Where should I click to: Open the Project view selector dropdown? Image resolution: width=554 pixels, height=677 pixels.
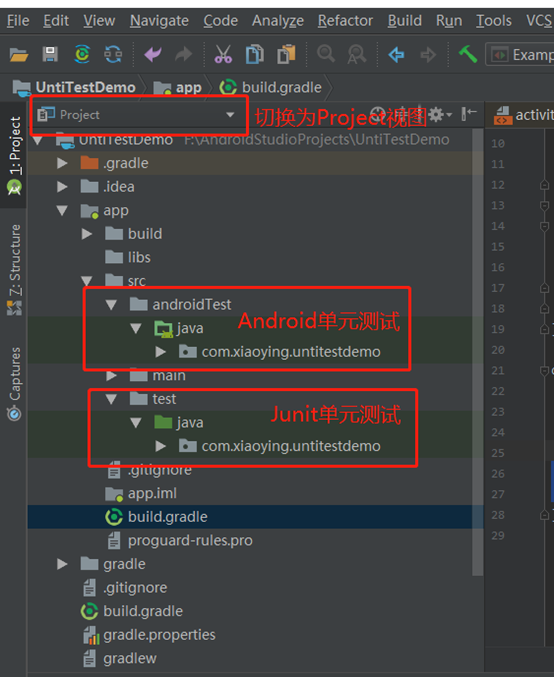pos(138,114)
